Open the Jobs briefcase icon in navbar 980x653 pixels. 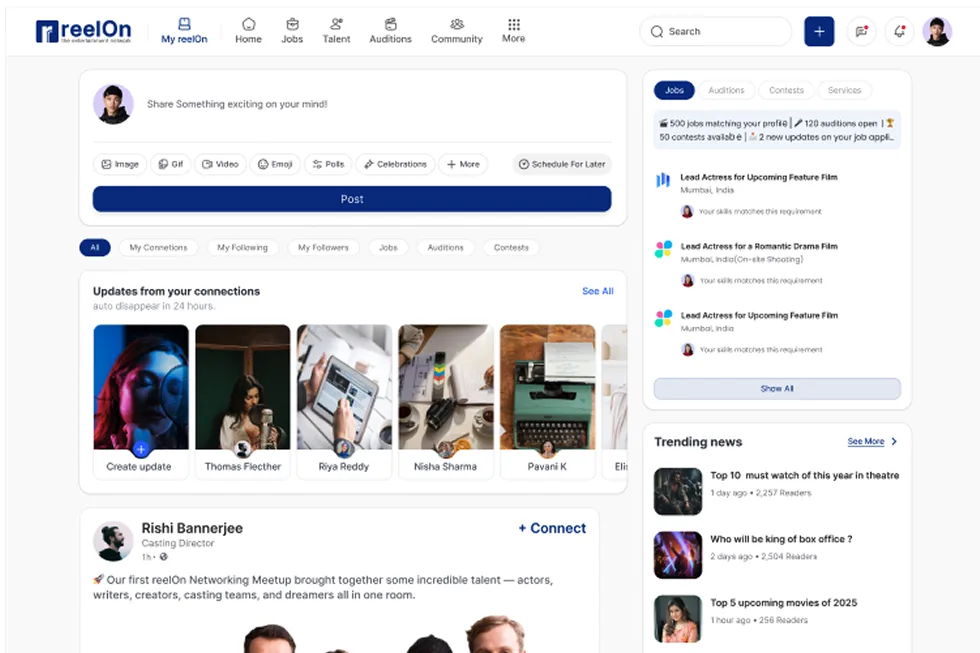pos(292,25)
